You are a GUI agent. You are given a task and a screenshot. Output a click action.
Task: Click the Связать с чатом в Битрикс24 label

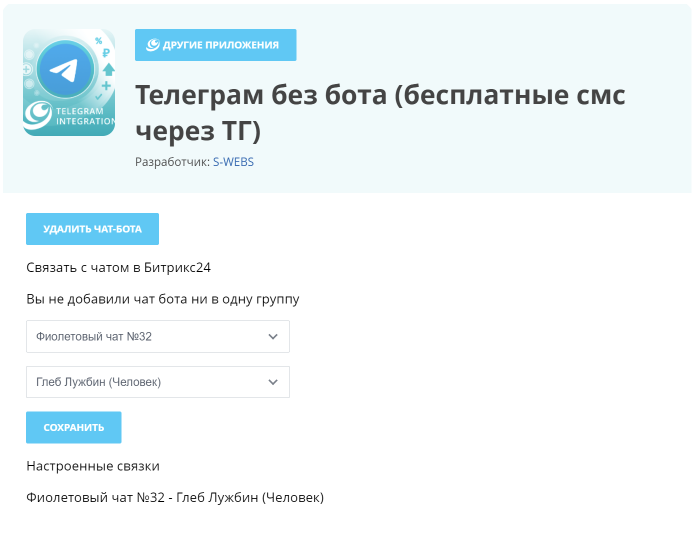pyautogui.click(x=118, y=268)
